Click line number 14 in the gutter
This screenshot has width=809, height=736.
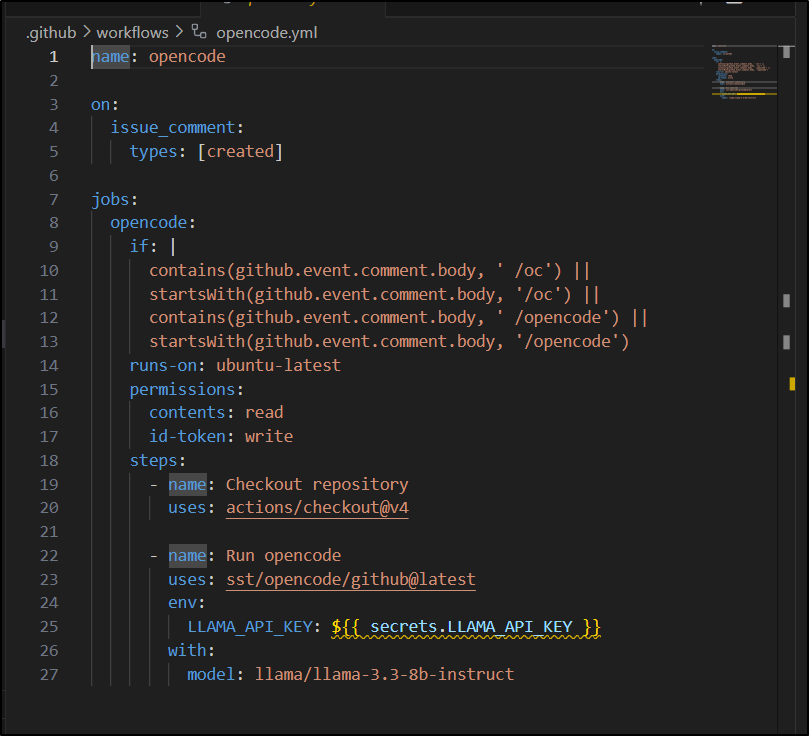[x=49, y=366]
